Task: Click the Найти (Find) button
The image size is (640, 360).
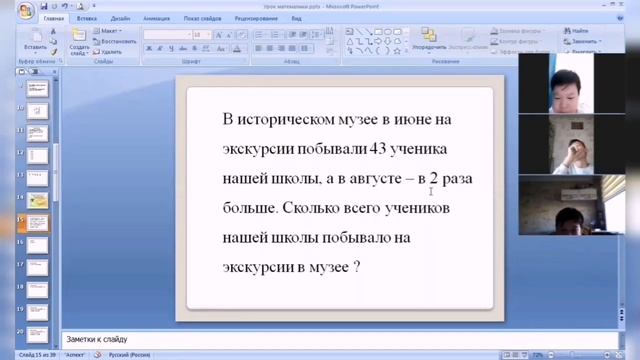Action: pyautogui.click(x=576, y=31)
